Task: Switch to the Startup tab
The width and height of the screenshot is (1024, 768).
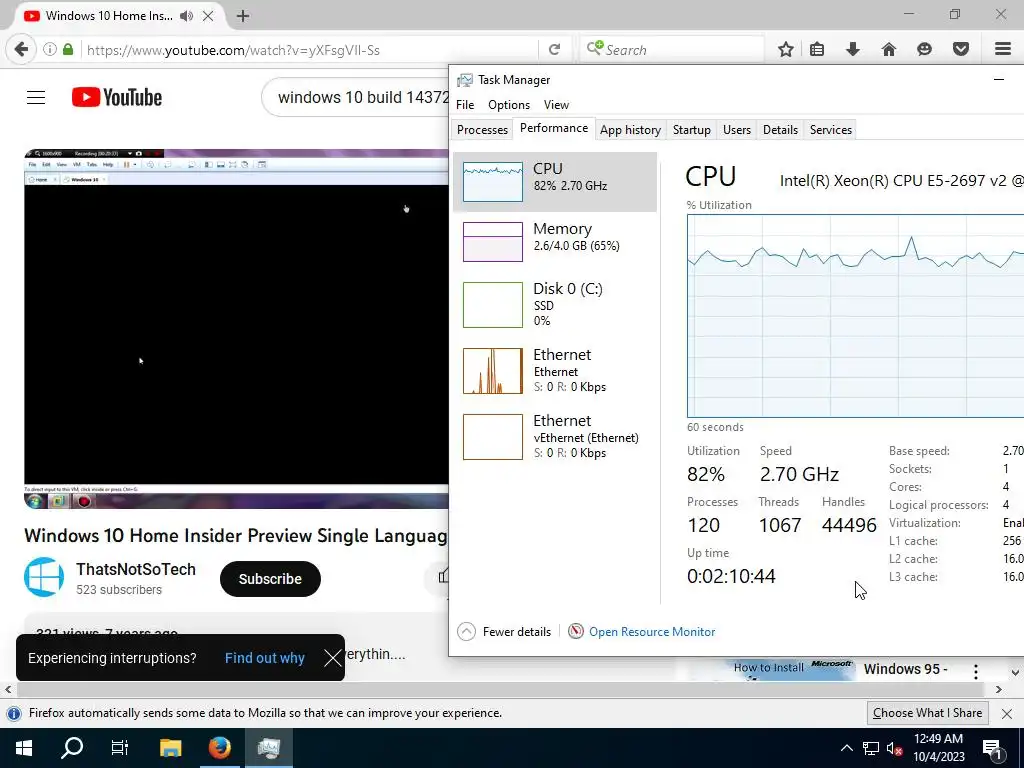Action: click(692, 130)
